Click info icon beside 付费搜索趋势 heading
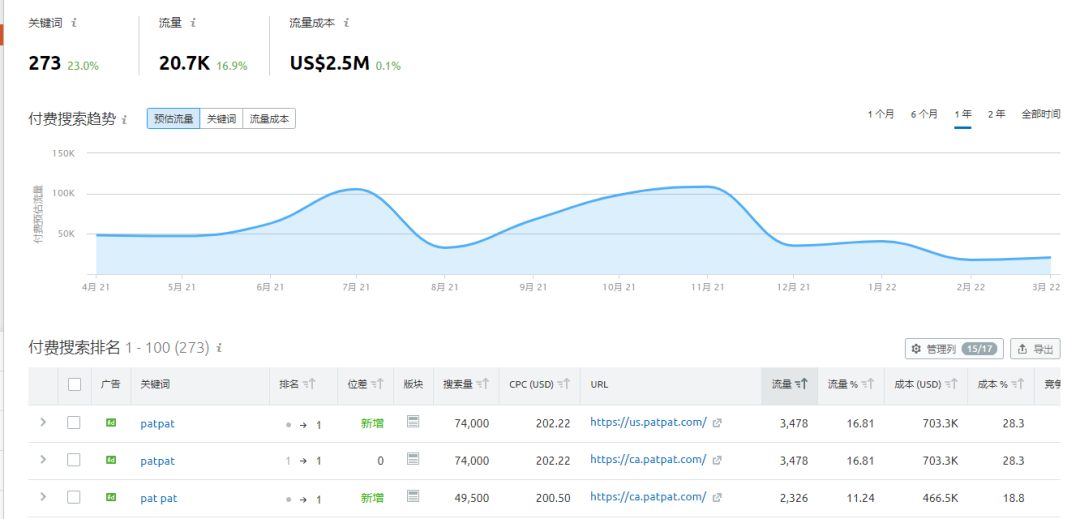Screen dimensions: 1080x519 pos(125,119)
